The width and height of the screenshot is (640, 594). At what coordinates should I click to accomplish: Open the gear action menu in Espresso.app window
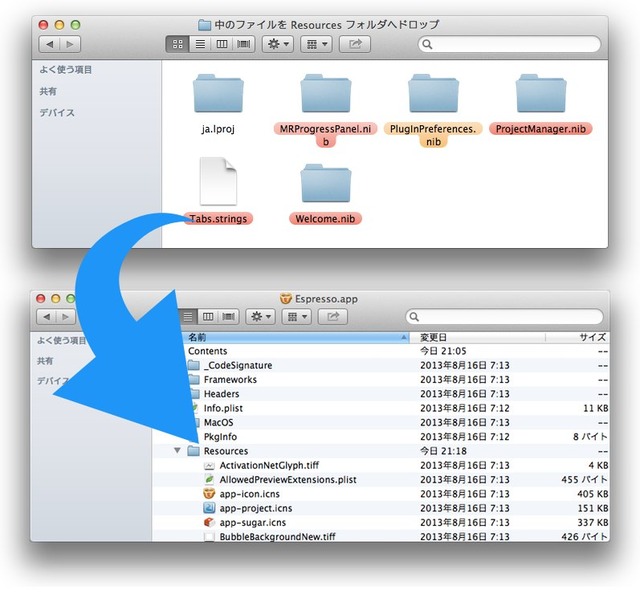[x=260, y=317]
